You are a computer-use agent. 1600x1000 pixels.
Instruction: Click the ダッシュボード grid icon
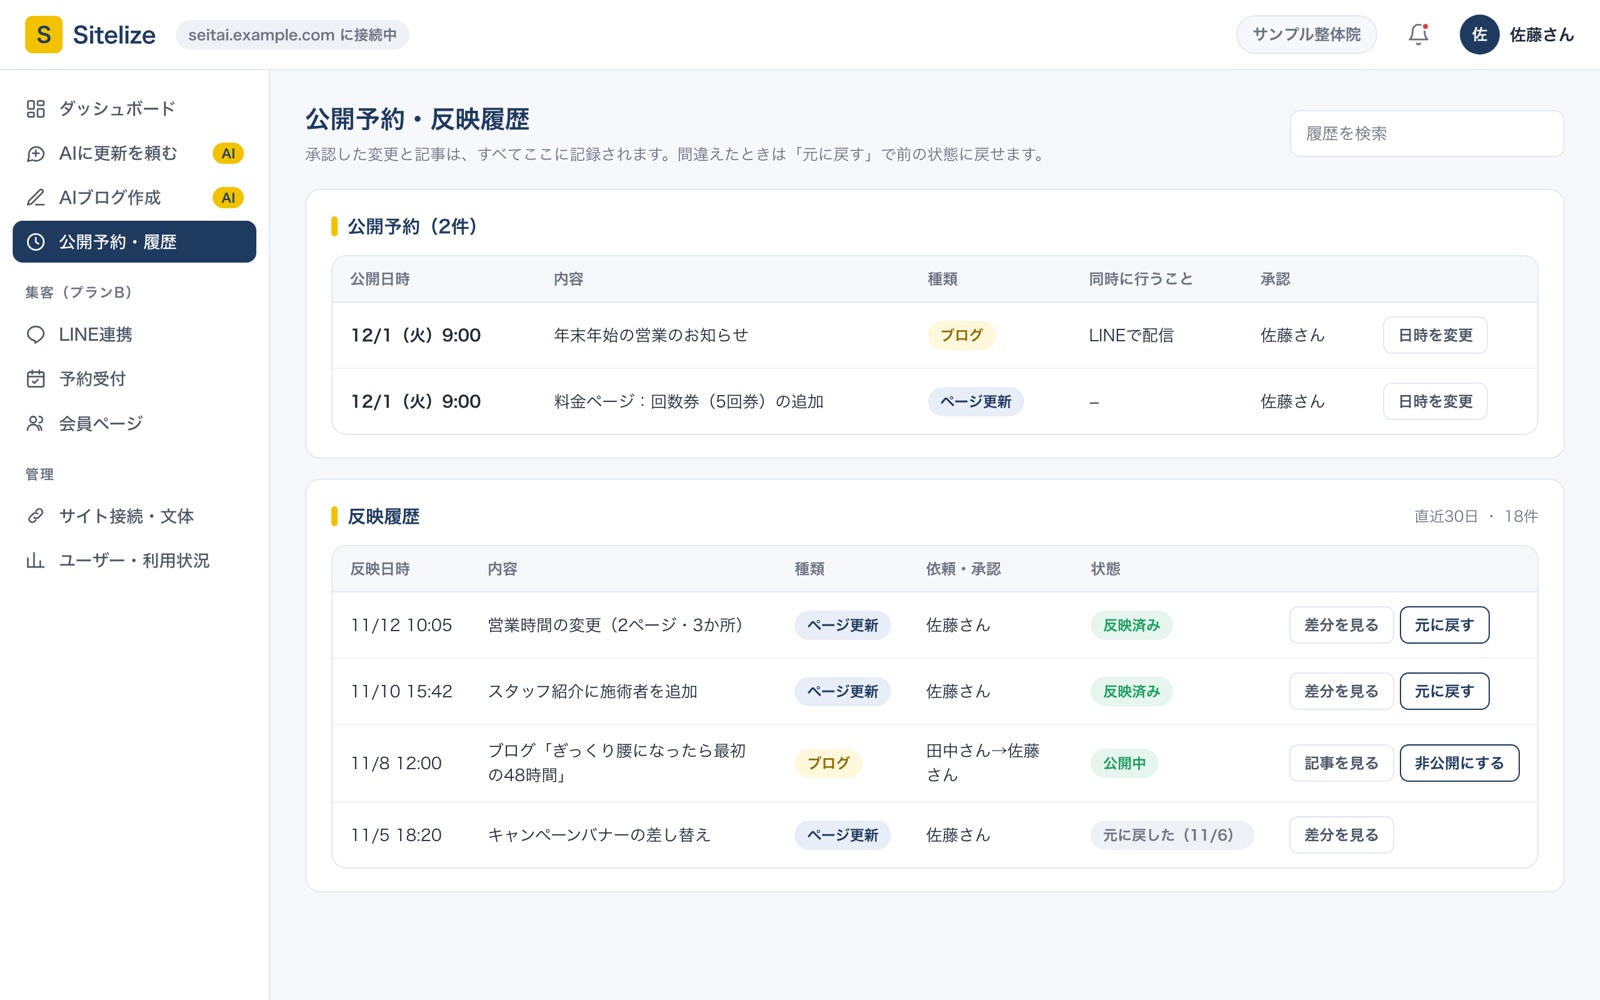point(36,109)
